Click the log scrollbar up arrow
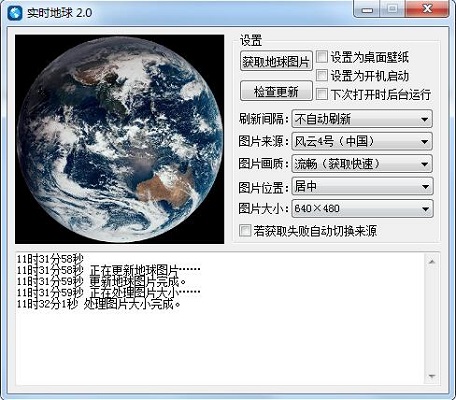Image resolution: width=456 pixels, height=400 pixels. coord(432,262)
